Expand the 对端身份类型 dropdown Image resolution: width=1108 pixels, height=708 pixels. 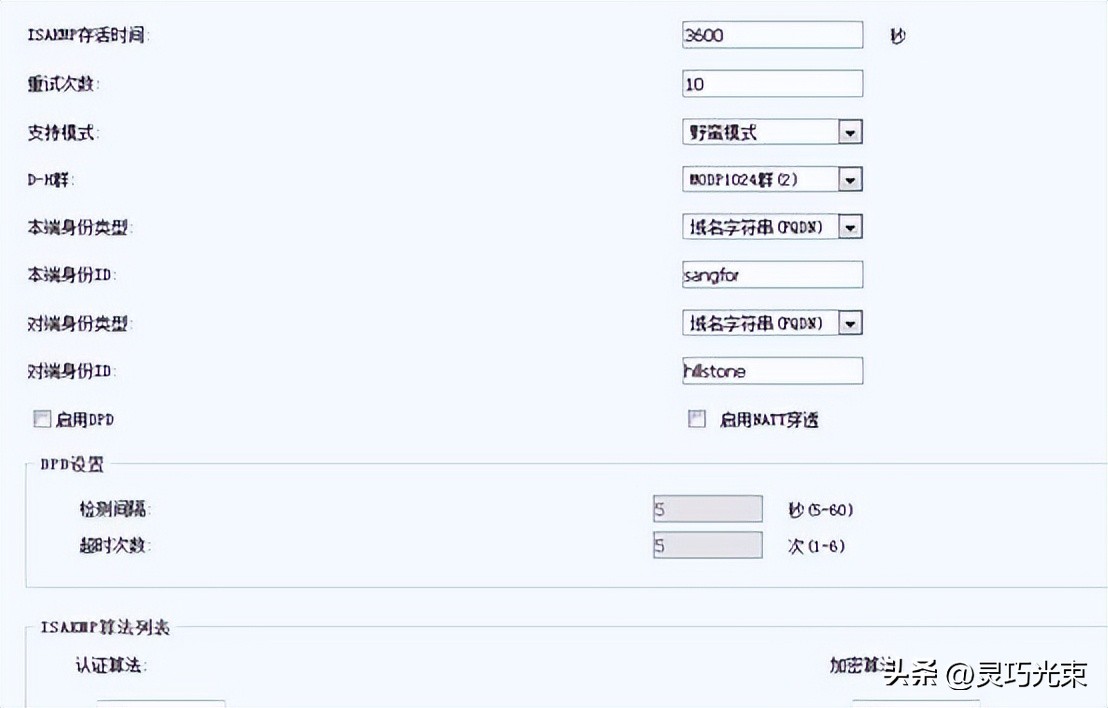tap(850, 322)
